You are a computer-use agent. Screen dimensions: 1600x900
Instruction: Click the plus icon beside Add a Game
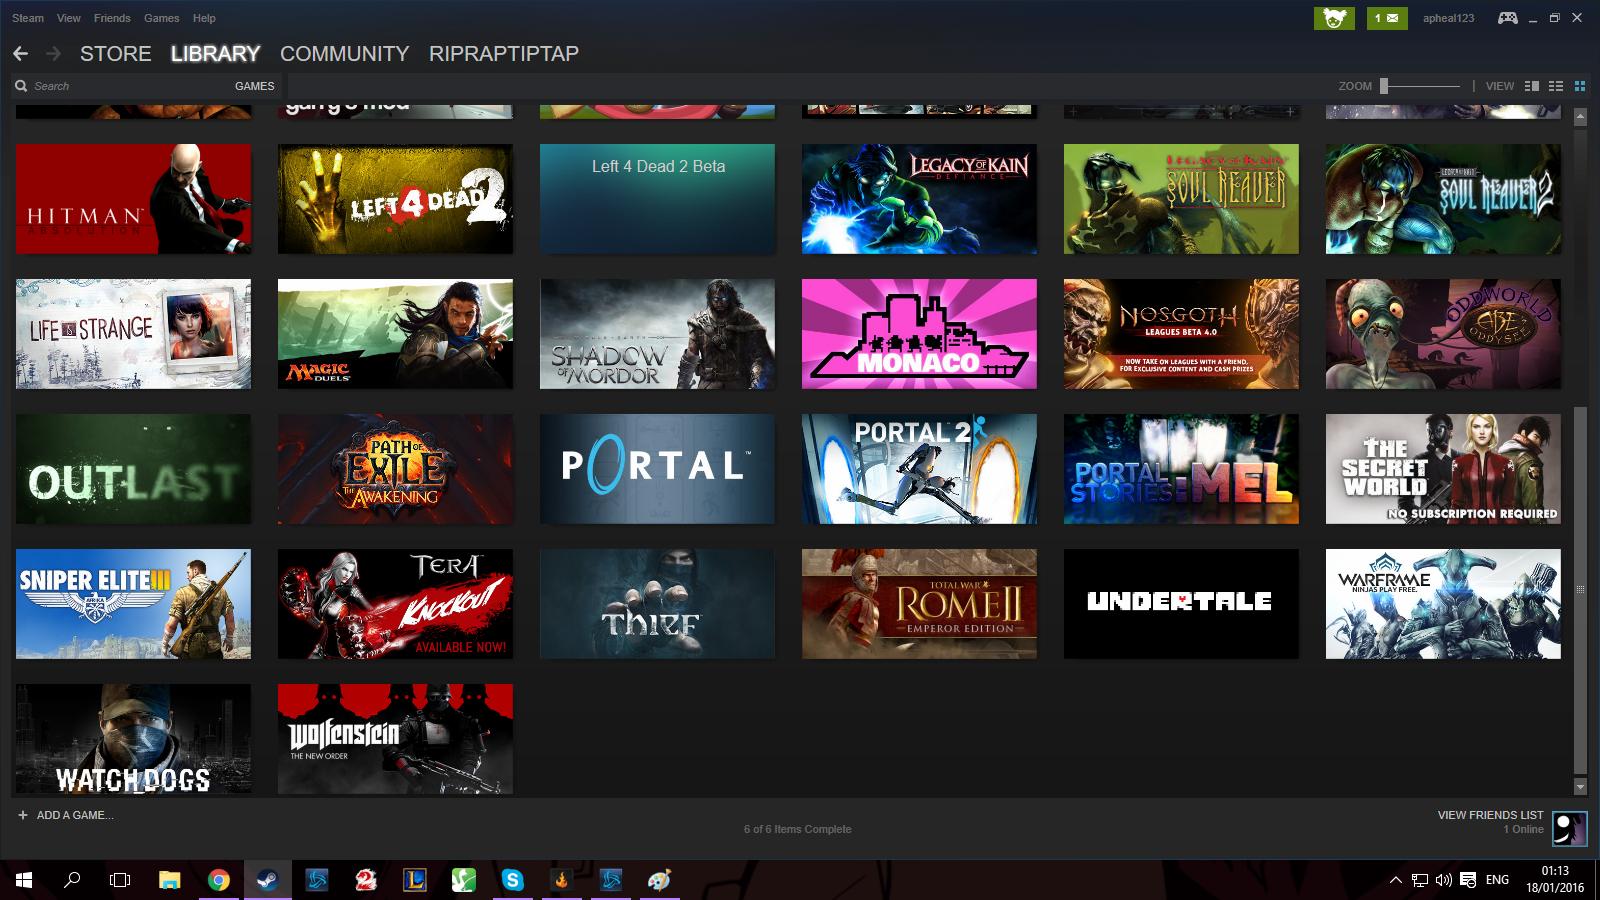click(23, 815)
